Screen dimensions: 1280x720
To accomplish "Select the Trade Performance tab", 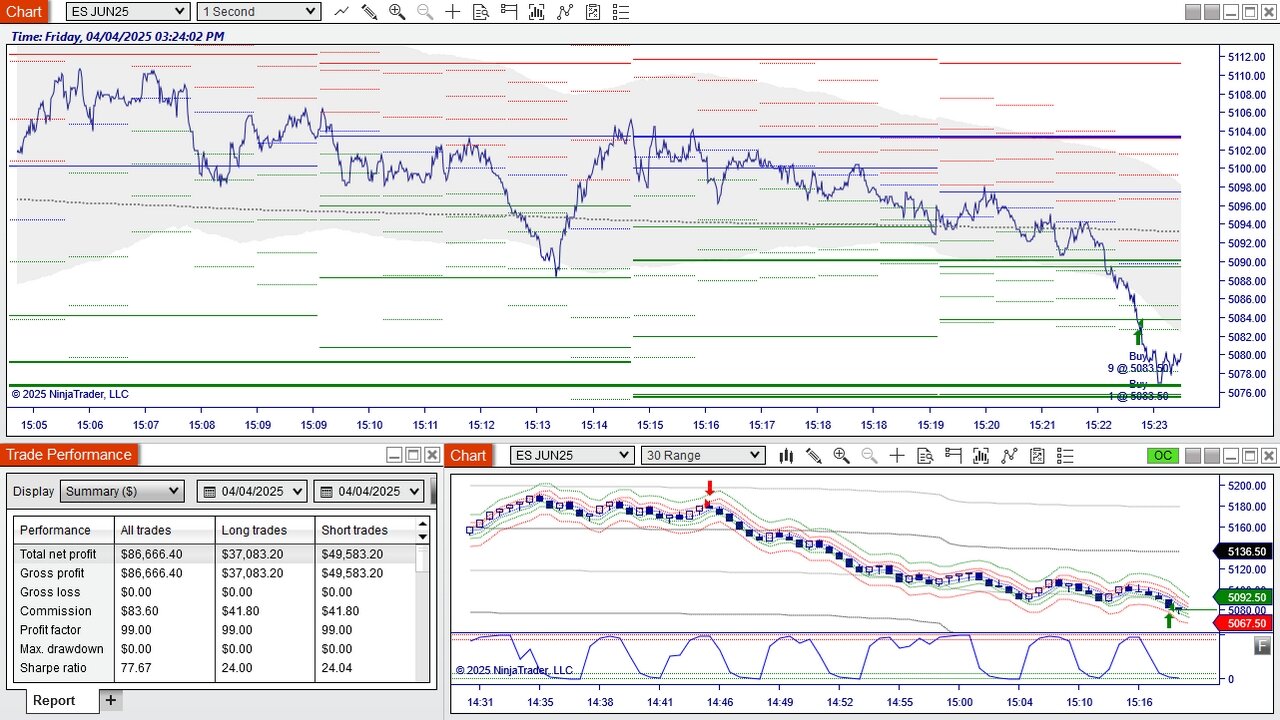I will [69, 455].
